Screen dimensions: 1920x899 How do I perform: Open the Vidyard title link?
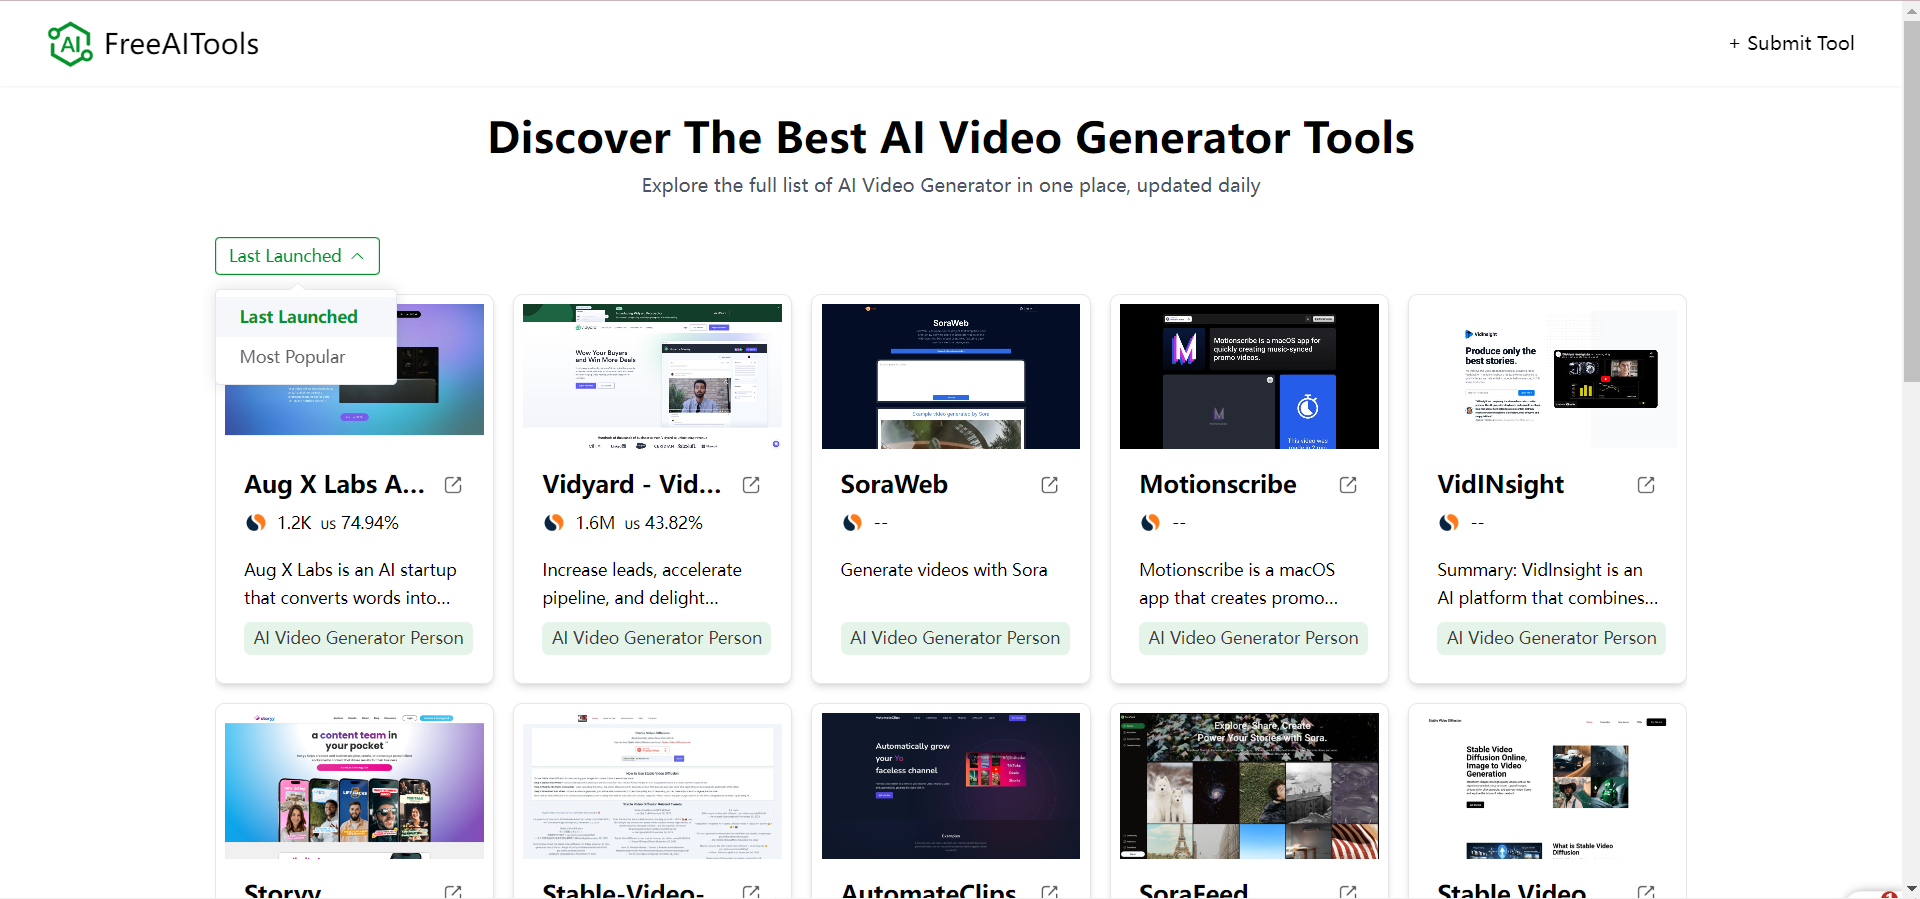[x=632, y=485]
